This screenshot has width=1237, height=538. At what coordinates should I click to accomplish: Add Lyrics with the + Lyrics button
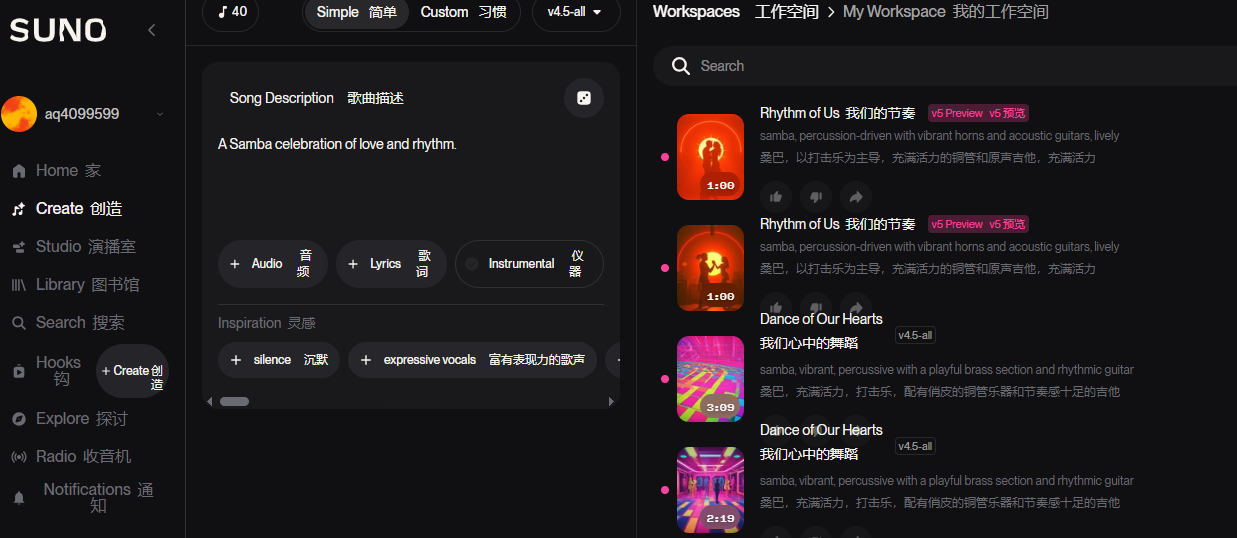pyautogui.click(x=391, y=264)
